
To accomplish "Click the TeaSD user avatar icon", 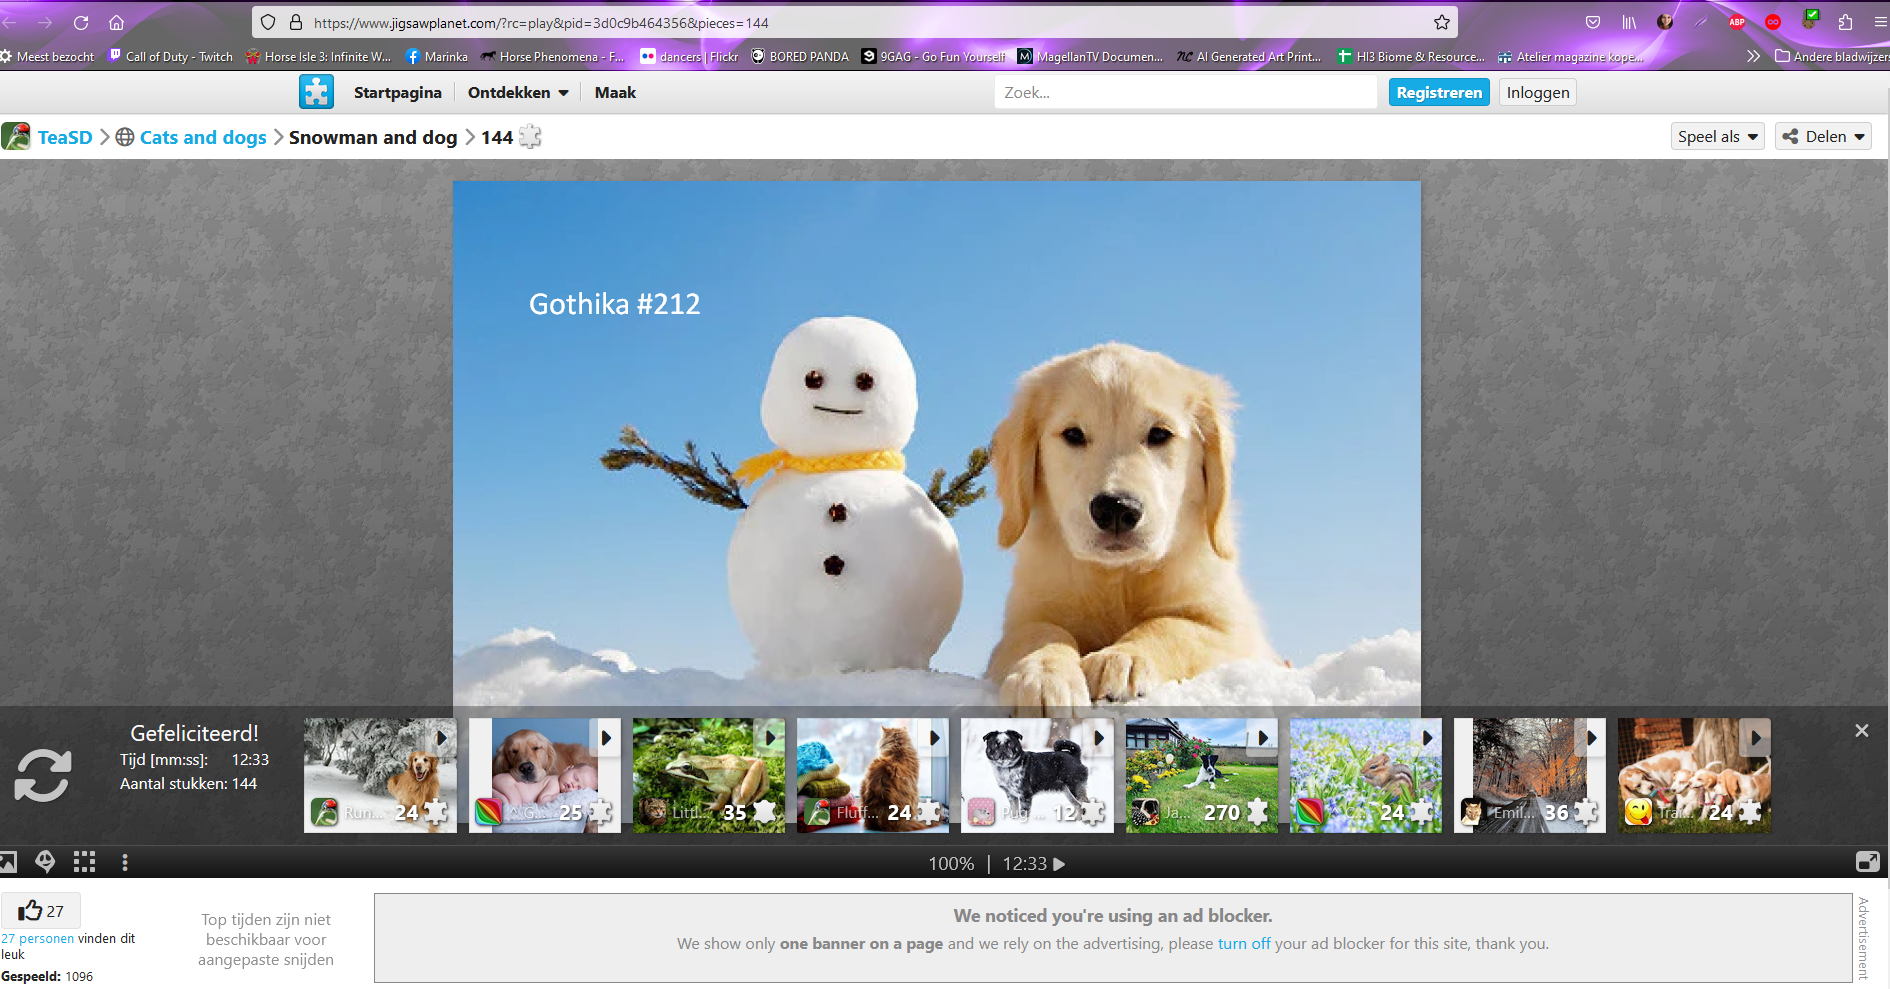I will (x=16, y=137).
